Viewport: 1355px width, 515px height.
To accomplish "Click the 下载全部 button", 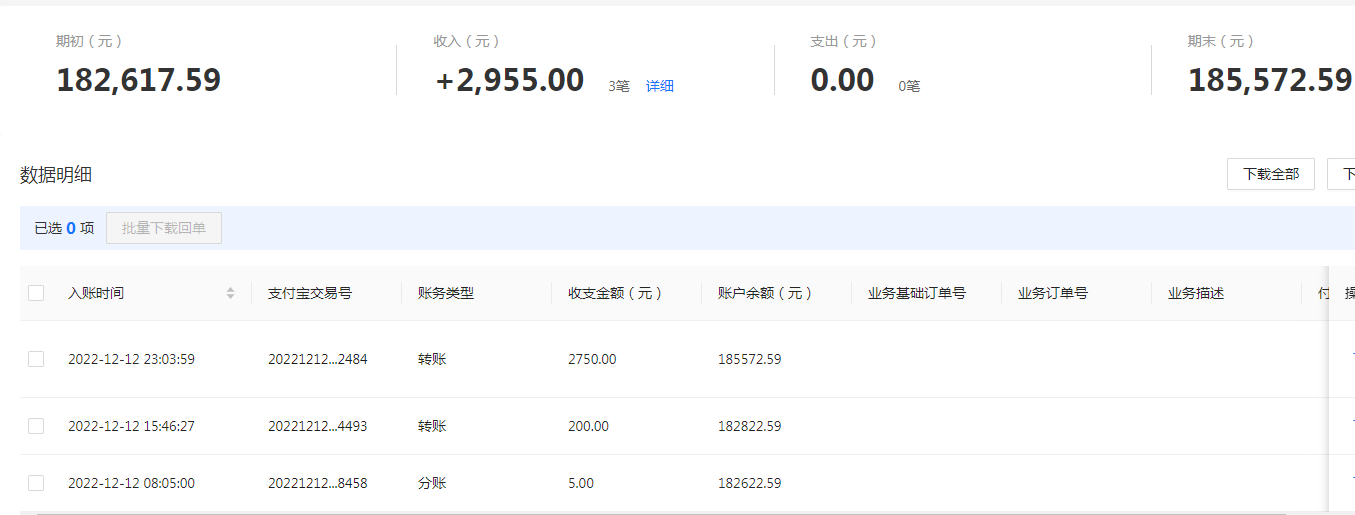I will [1271, 174].
